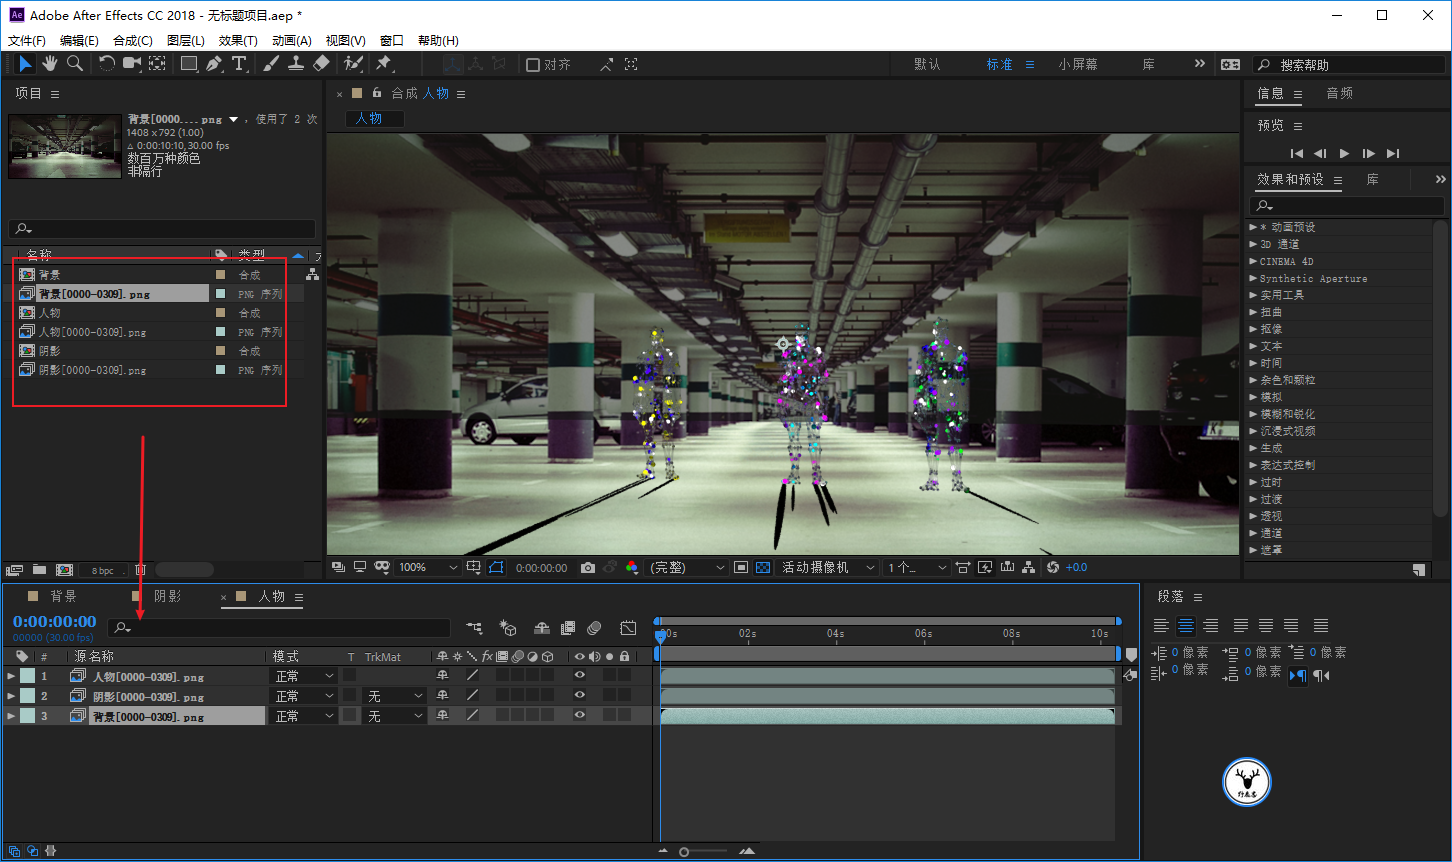
Task: Select the Brush tool
Action: click(271, 64)
